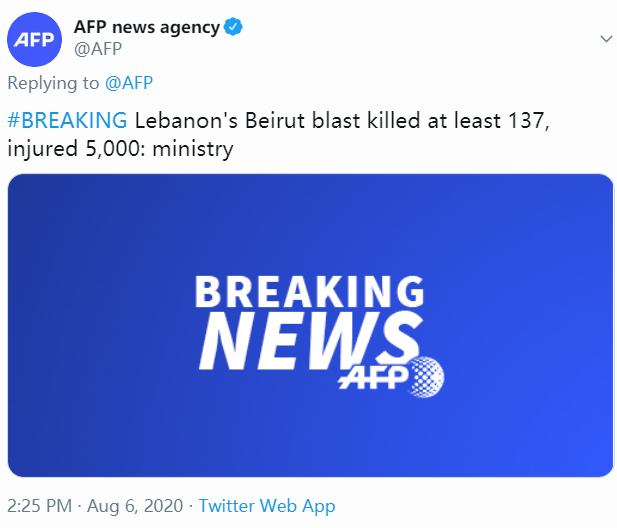Open the Twitter Web App source link

click(x=267, y=506)
